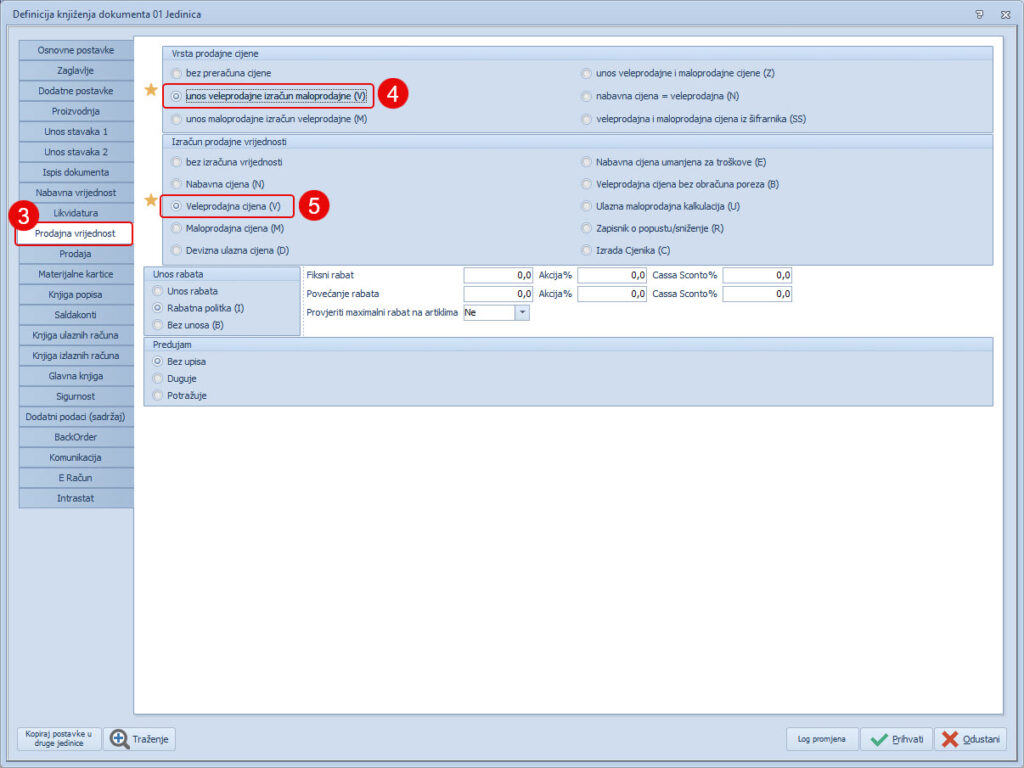Select 'Duguje' under Predujam
Viewport: 1024px width, 768px height.
(157, 378)
